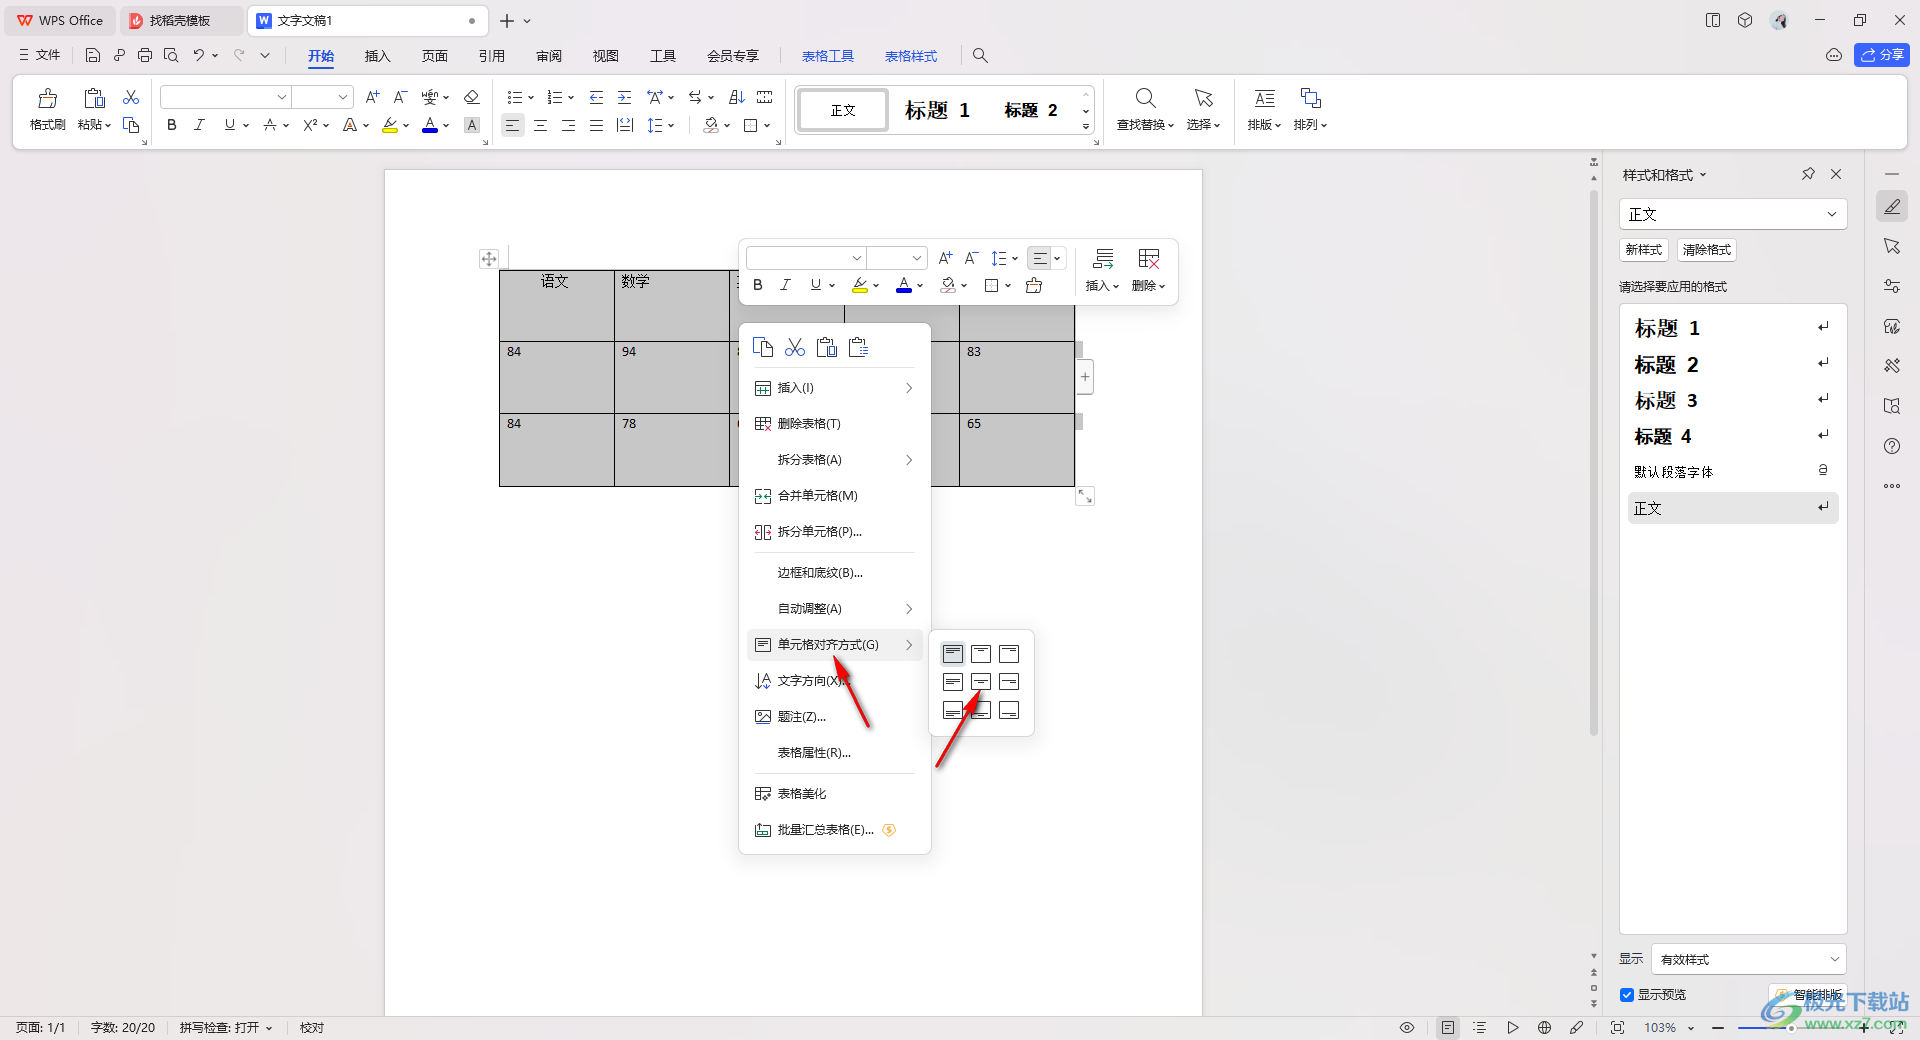Click the pencil icon in right sidebar
Screen dimensions: 1920x1040
coord(1892,207)
